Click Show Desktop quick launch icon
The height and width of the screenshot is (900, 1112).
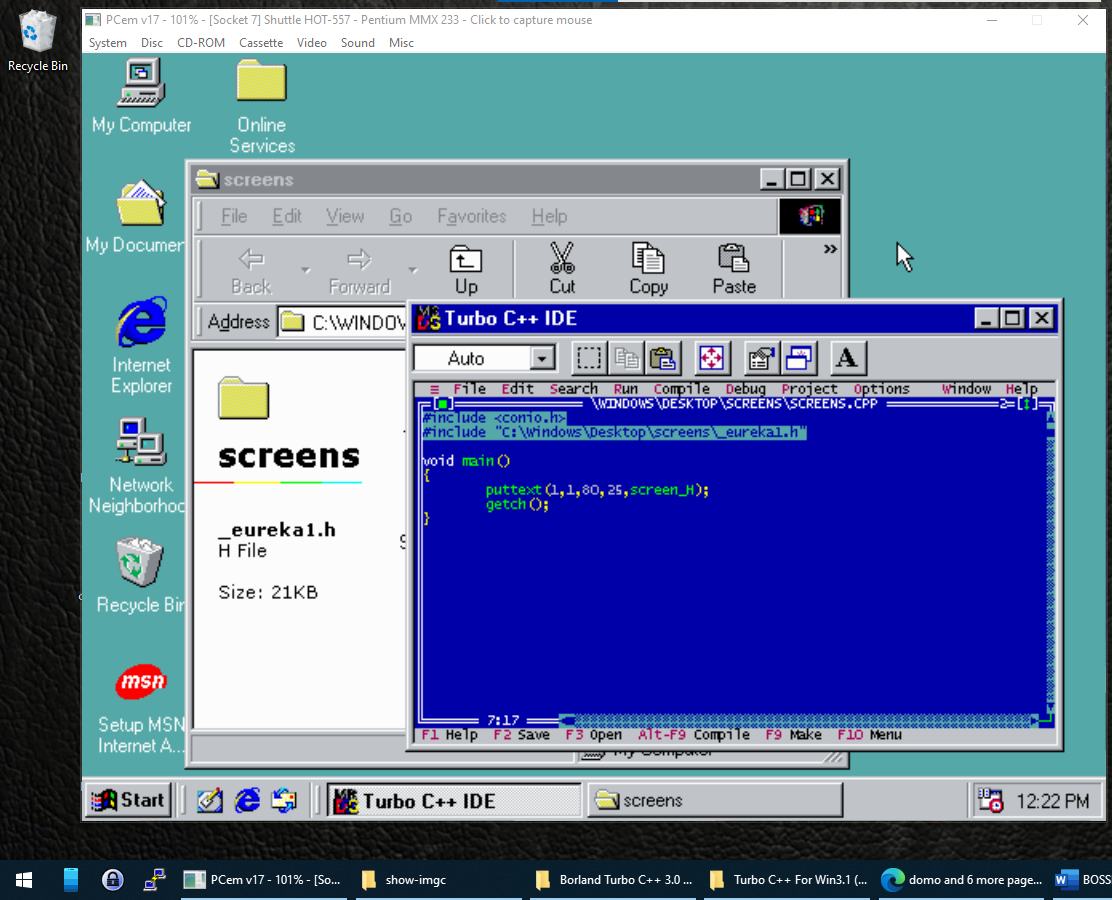coord(209,800)
